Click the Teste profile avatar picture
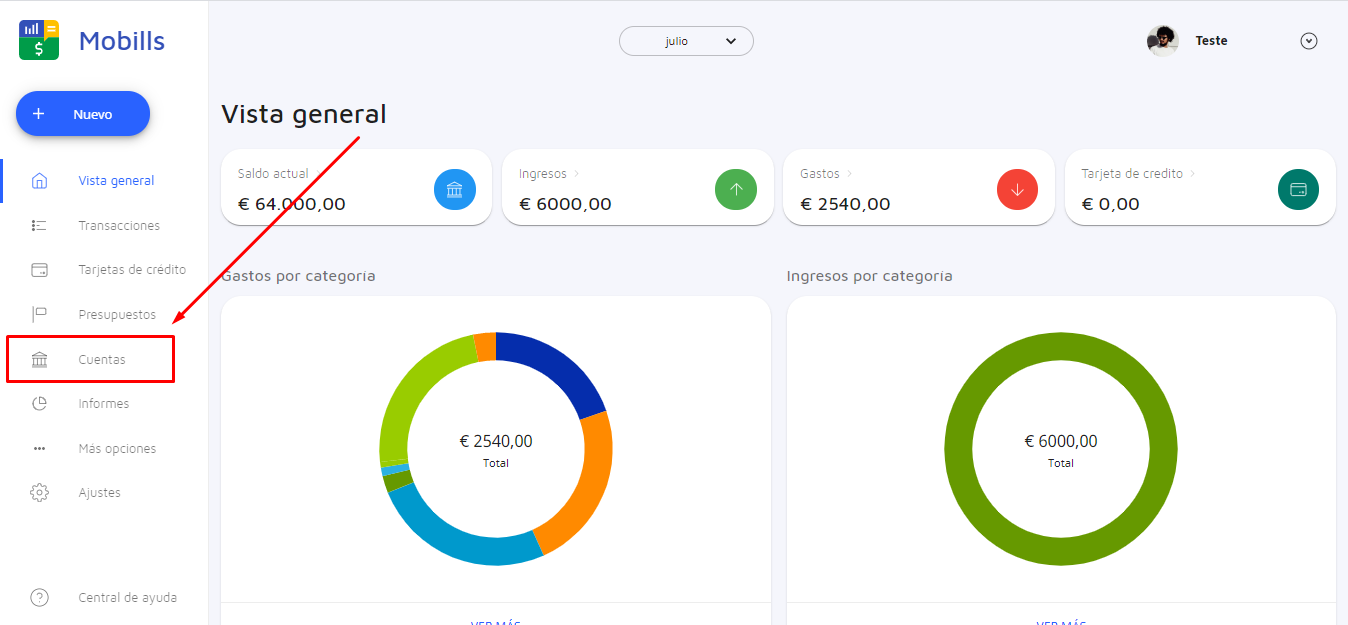The height and width of the screenshot is (625, 1348). click(1162, 41)
